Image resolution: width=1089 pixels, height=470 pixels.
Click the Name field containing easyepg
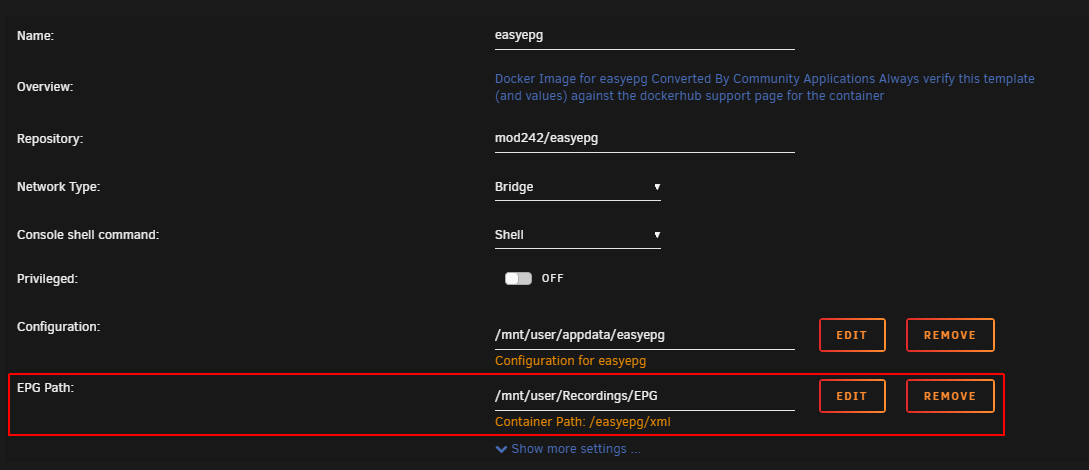[x=645, y=36]
